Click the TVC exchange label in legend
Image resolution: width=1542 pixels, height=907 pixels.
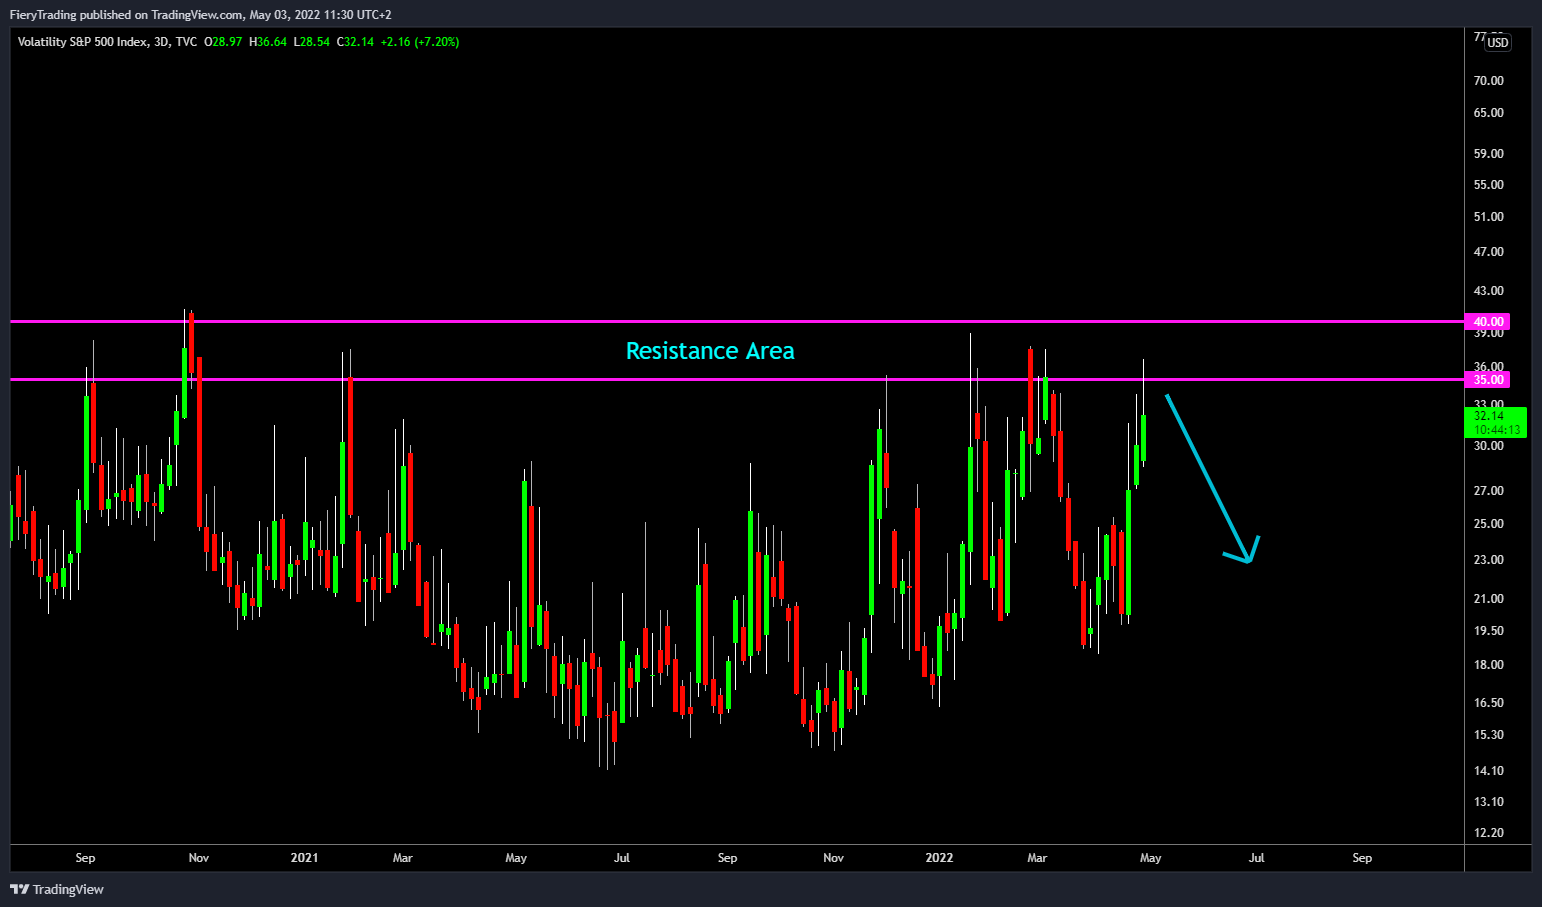(186, 42)
